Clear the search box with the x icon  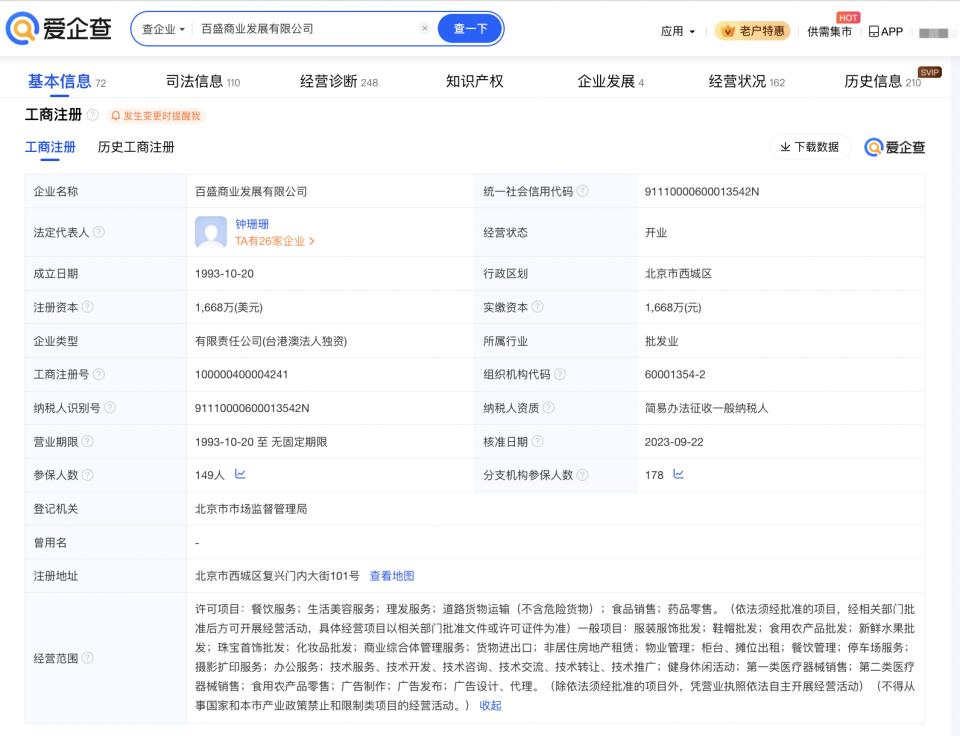click(x=424, y=28)
